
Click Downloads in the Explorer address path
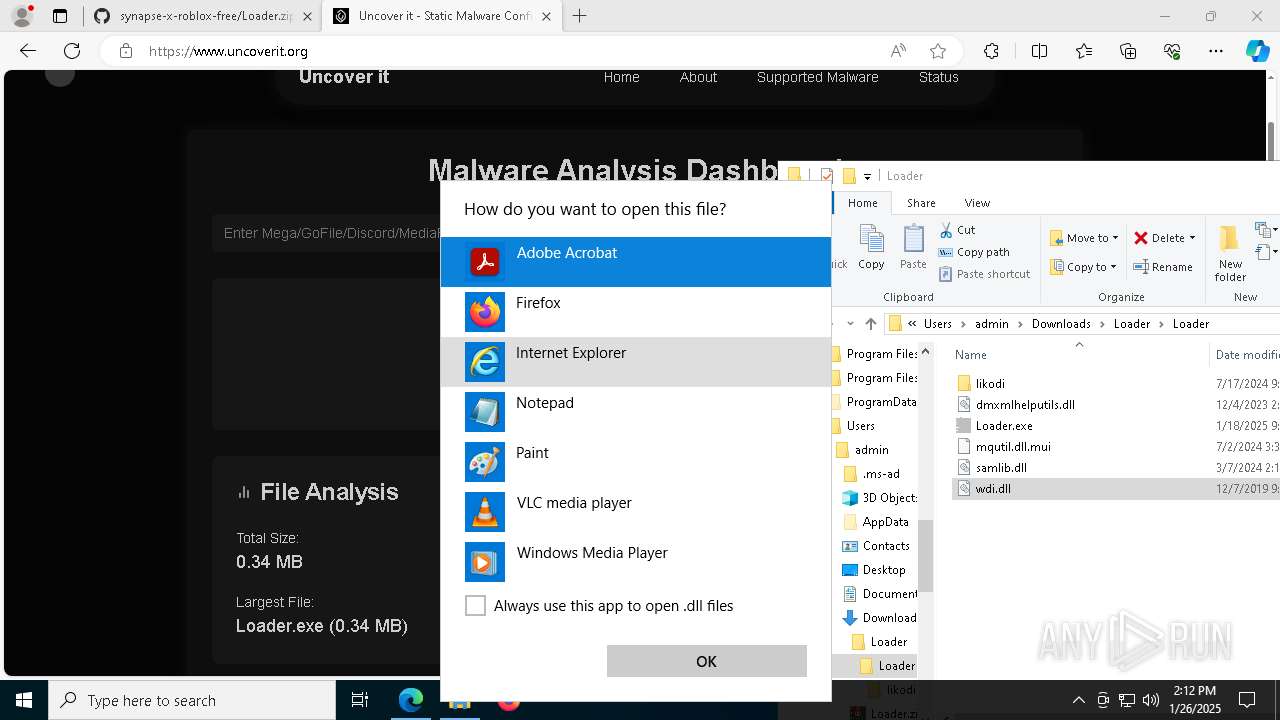pyautogui.click(x=1061, y=324)
